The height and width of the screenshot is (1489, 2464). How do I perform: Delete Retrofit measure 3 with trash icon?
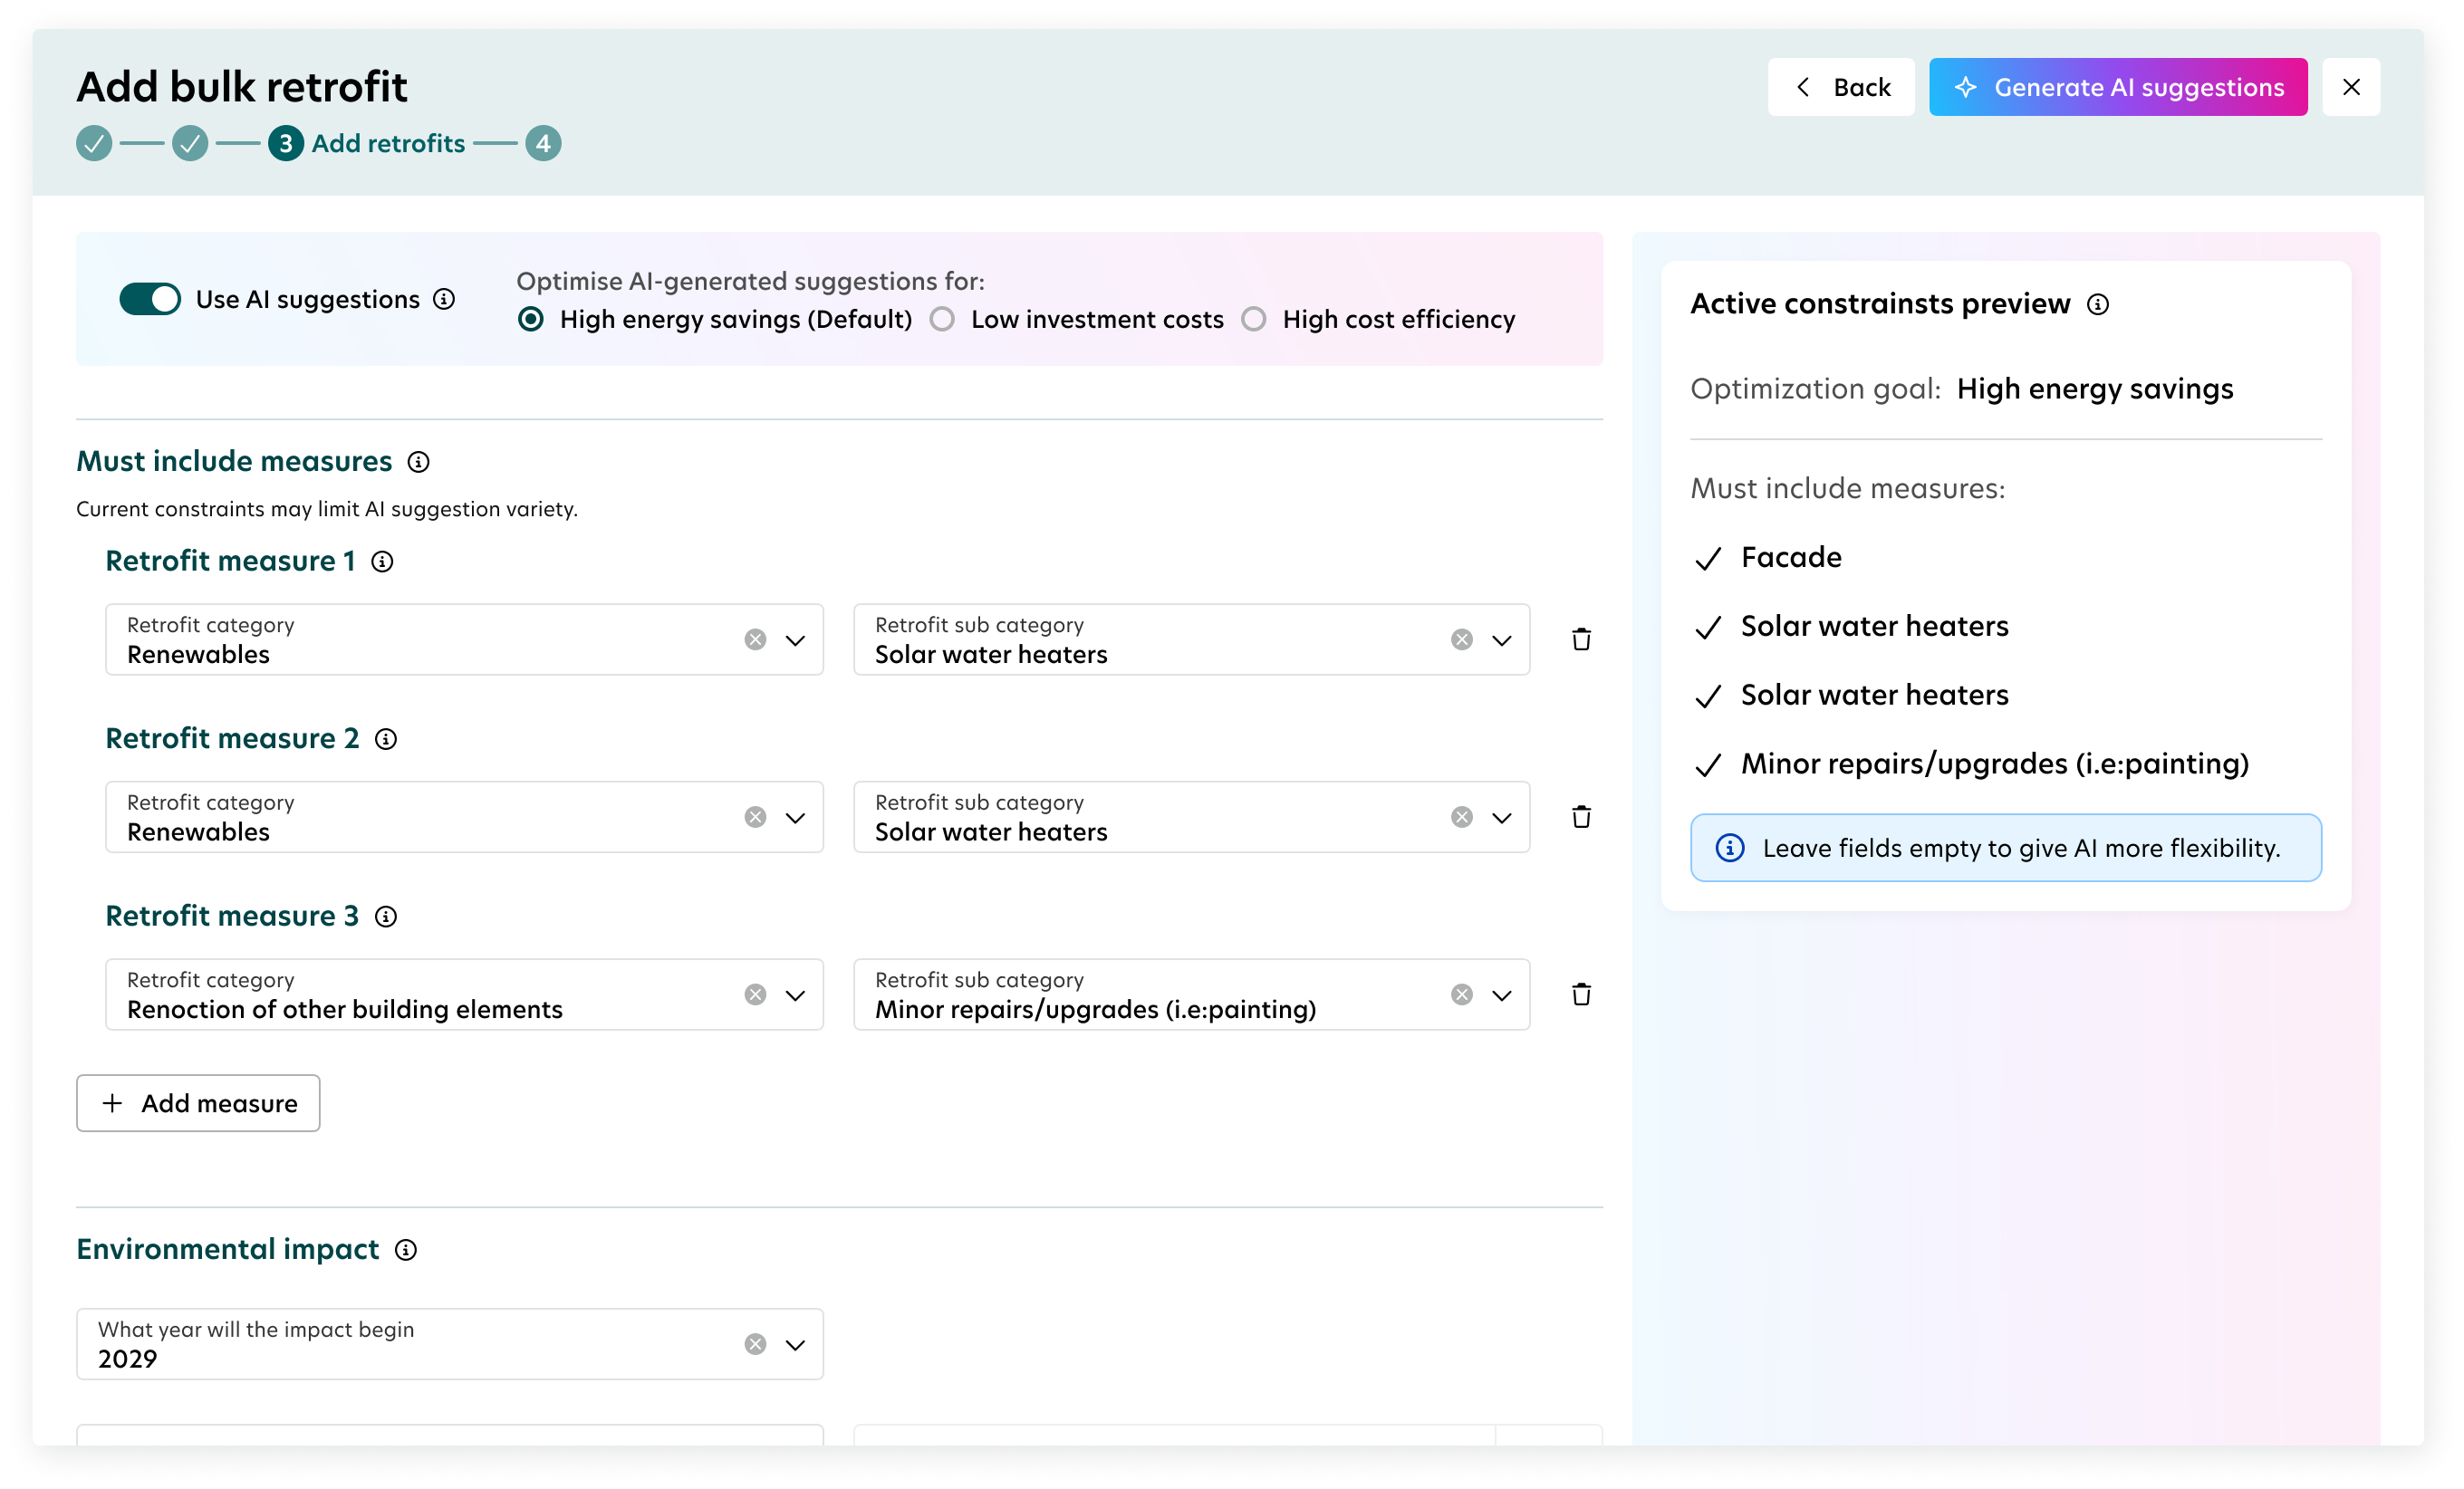(1580, 994)
